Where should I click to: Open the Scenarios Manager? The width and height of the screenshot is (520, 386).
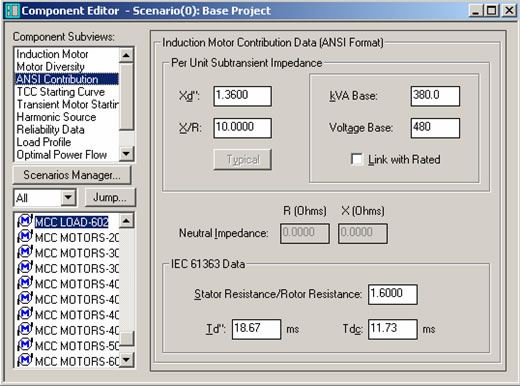pos(72,175)
